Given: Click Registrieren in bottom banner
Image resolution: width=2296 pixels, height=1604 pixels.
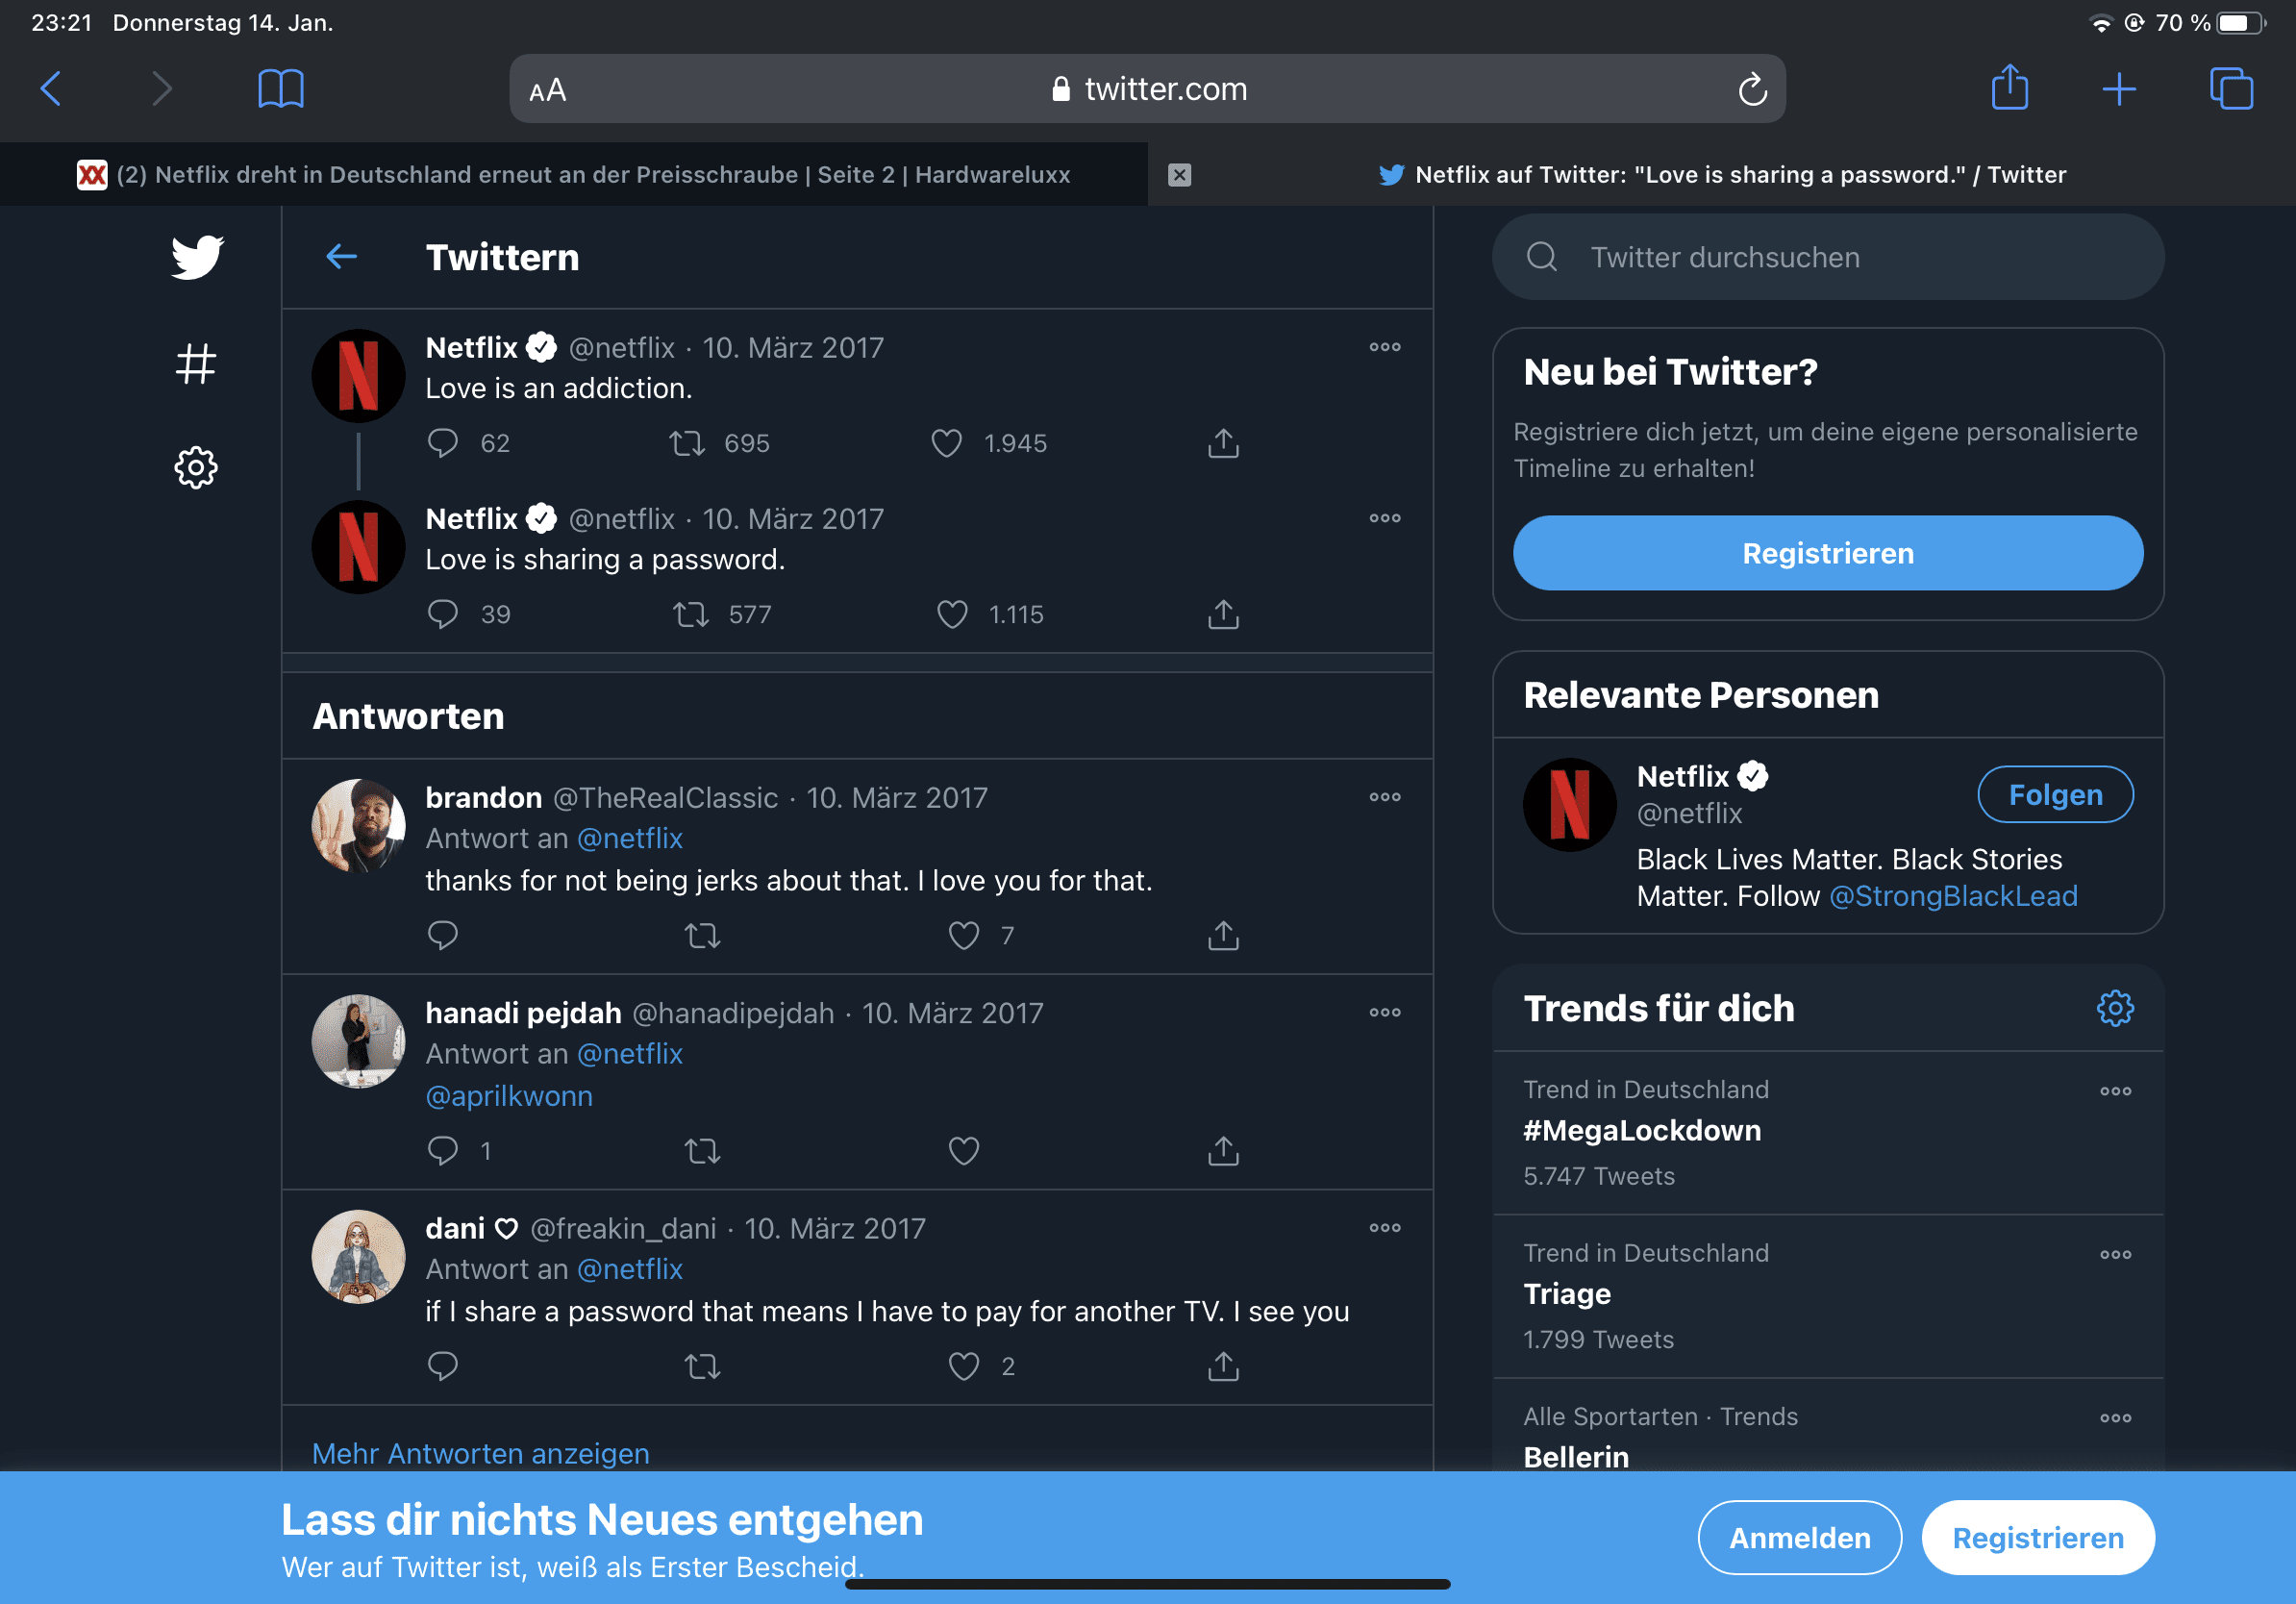Looking at the screenshot, I should [x=2037, y=1537].
